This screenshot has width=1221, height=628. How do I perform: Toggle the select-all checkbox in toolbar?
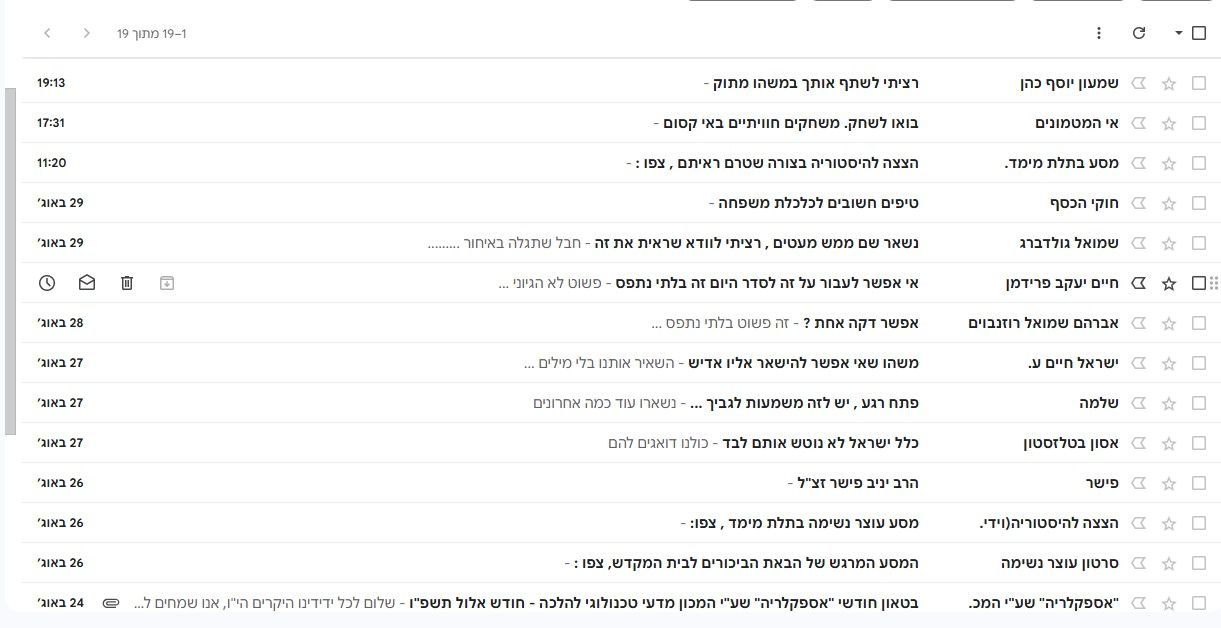pyautogui.click(x=1199, y=33)
